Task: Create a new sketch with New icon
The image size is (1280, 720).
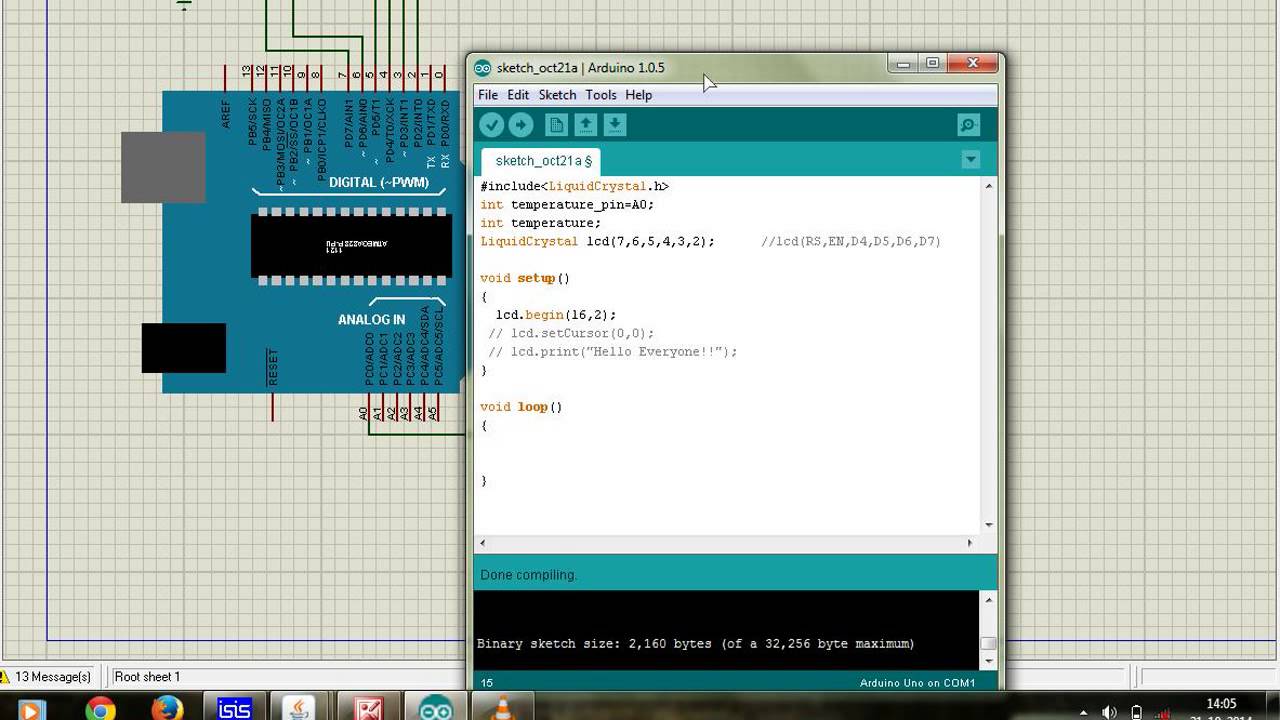Action: tap(557, 125)
